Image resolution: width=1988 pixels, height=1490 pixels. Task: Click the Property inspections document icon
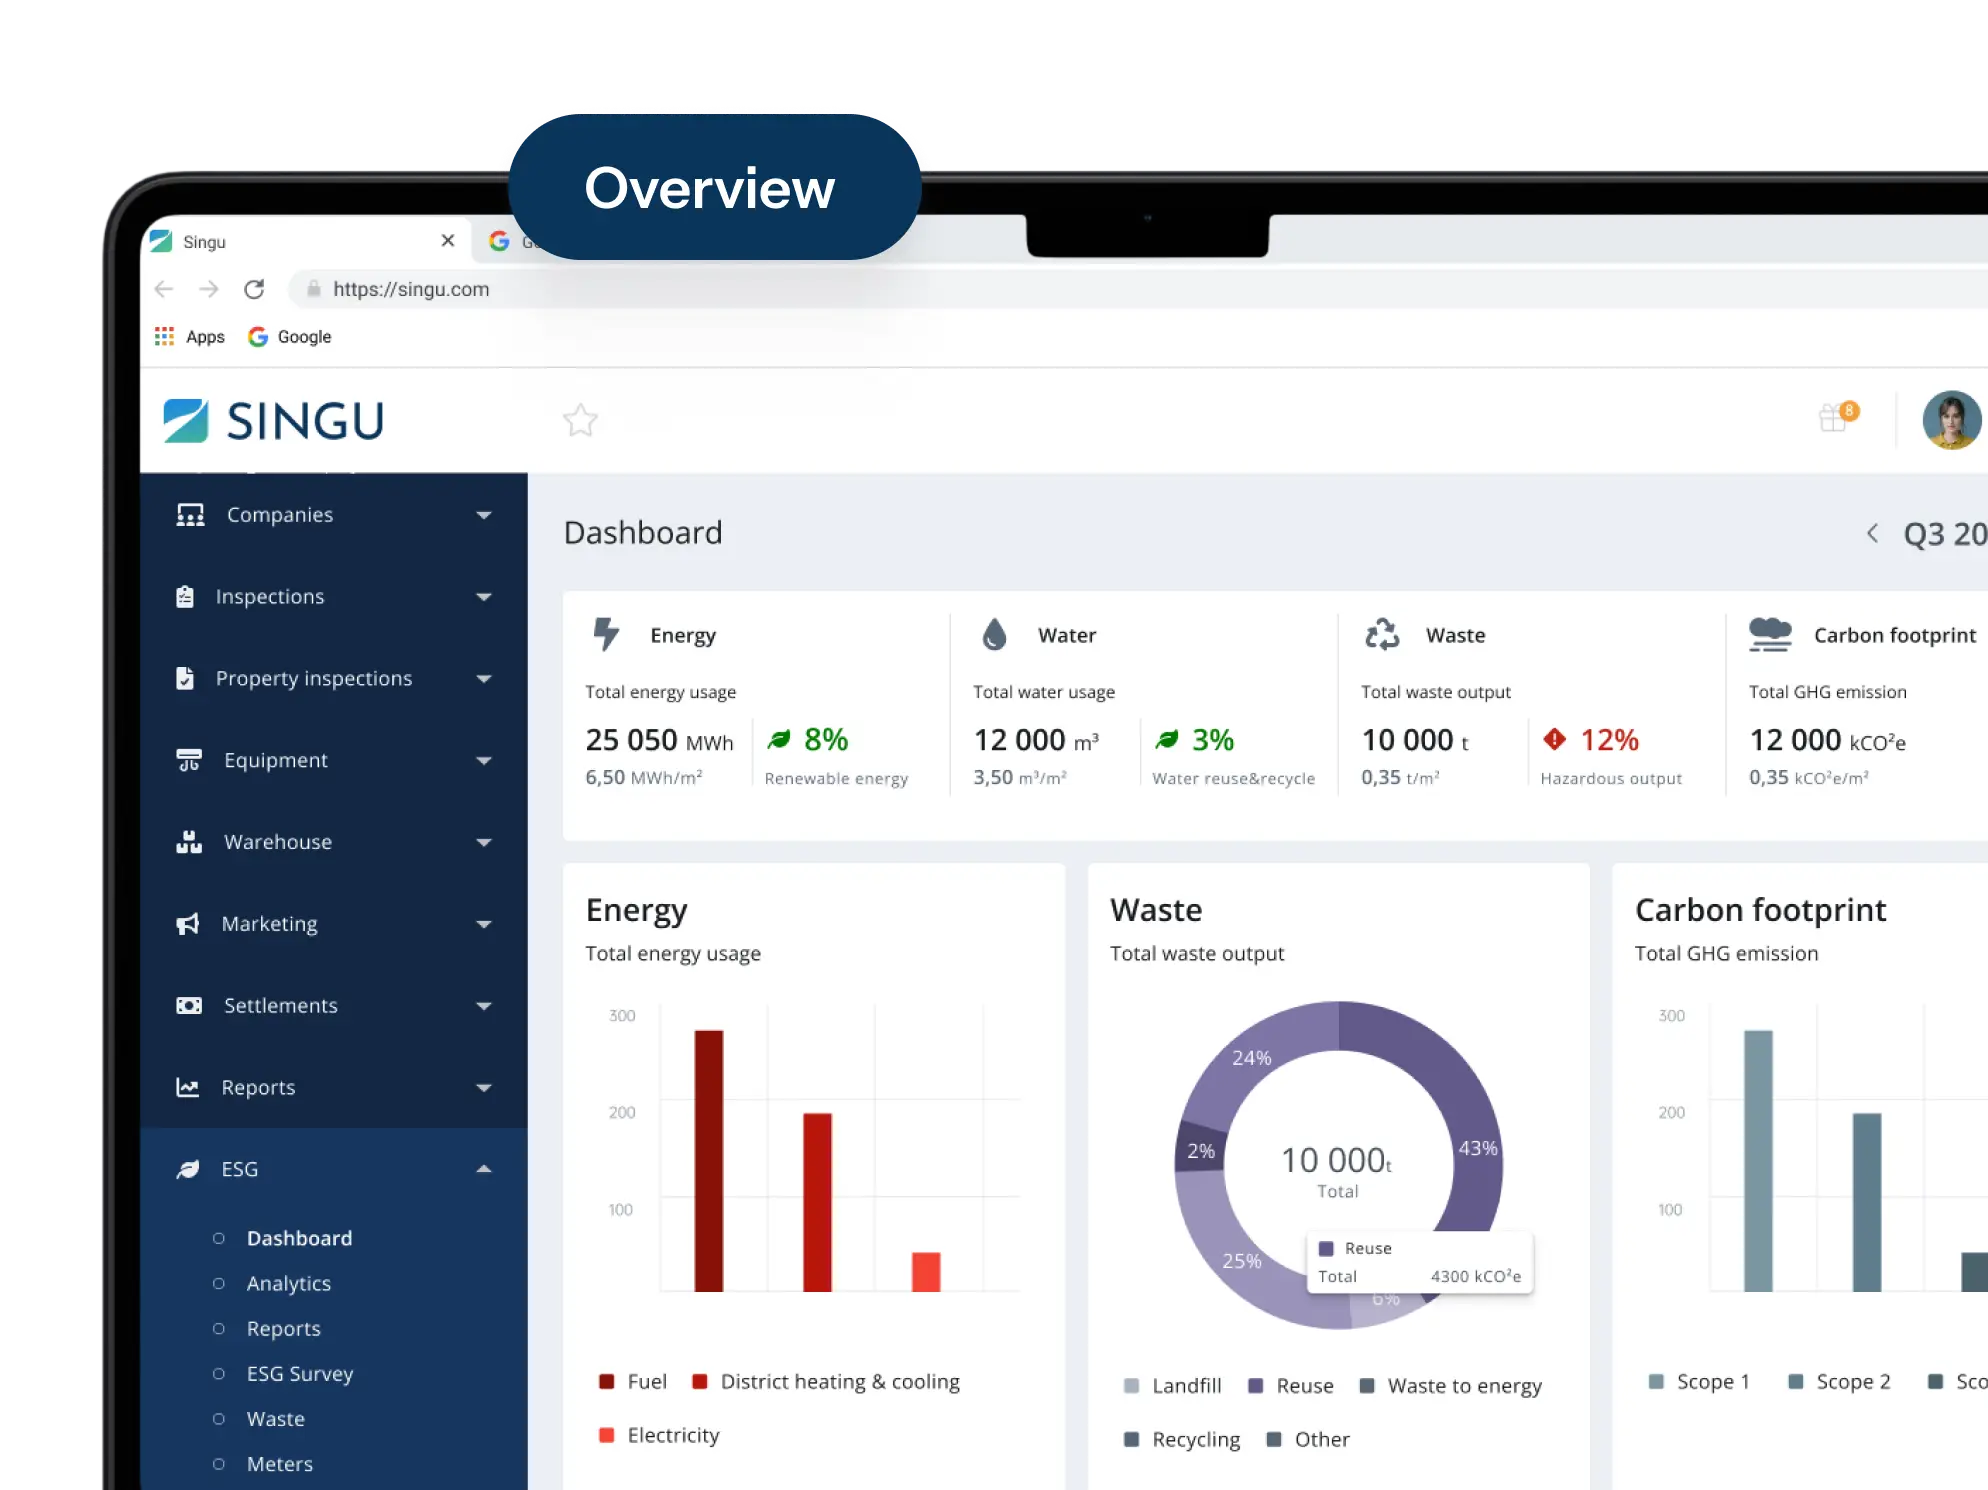[x=185, y=679]
